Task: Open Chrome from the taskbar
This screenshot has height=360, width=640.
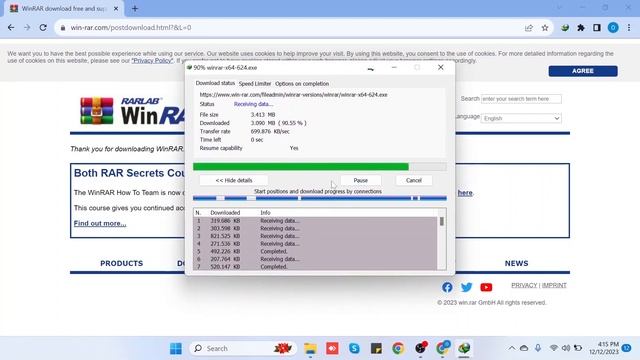Action: pos(398,349)
